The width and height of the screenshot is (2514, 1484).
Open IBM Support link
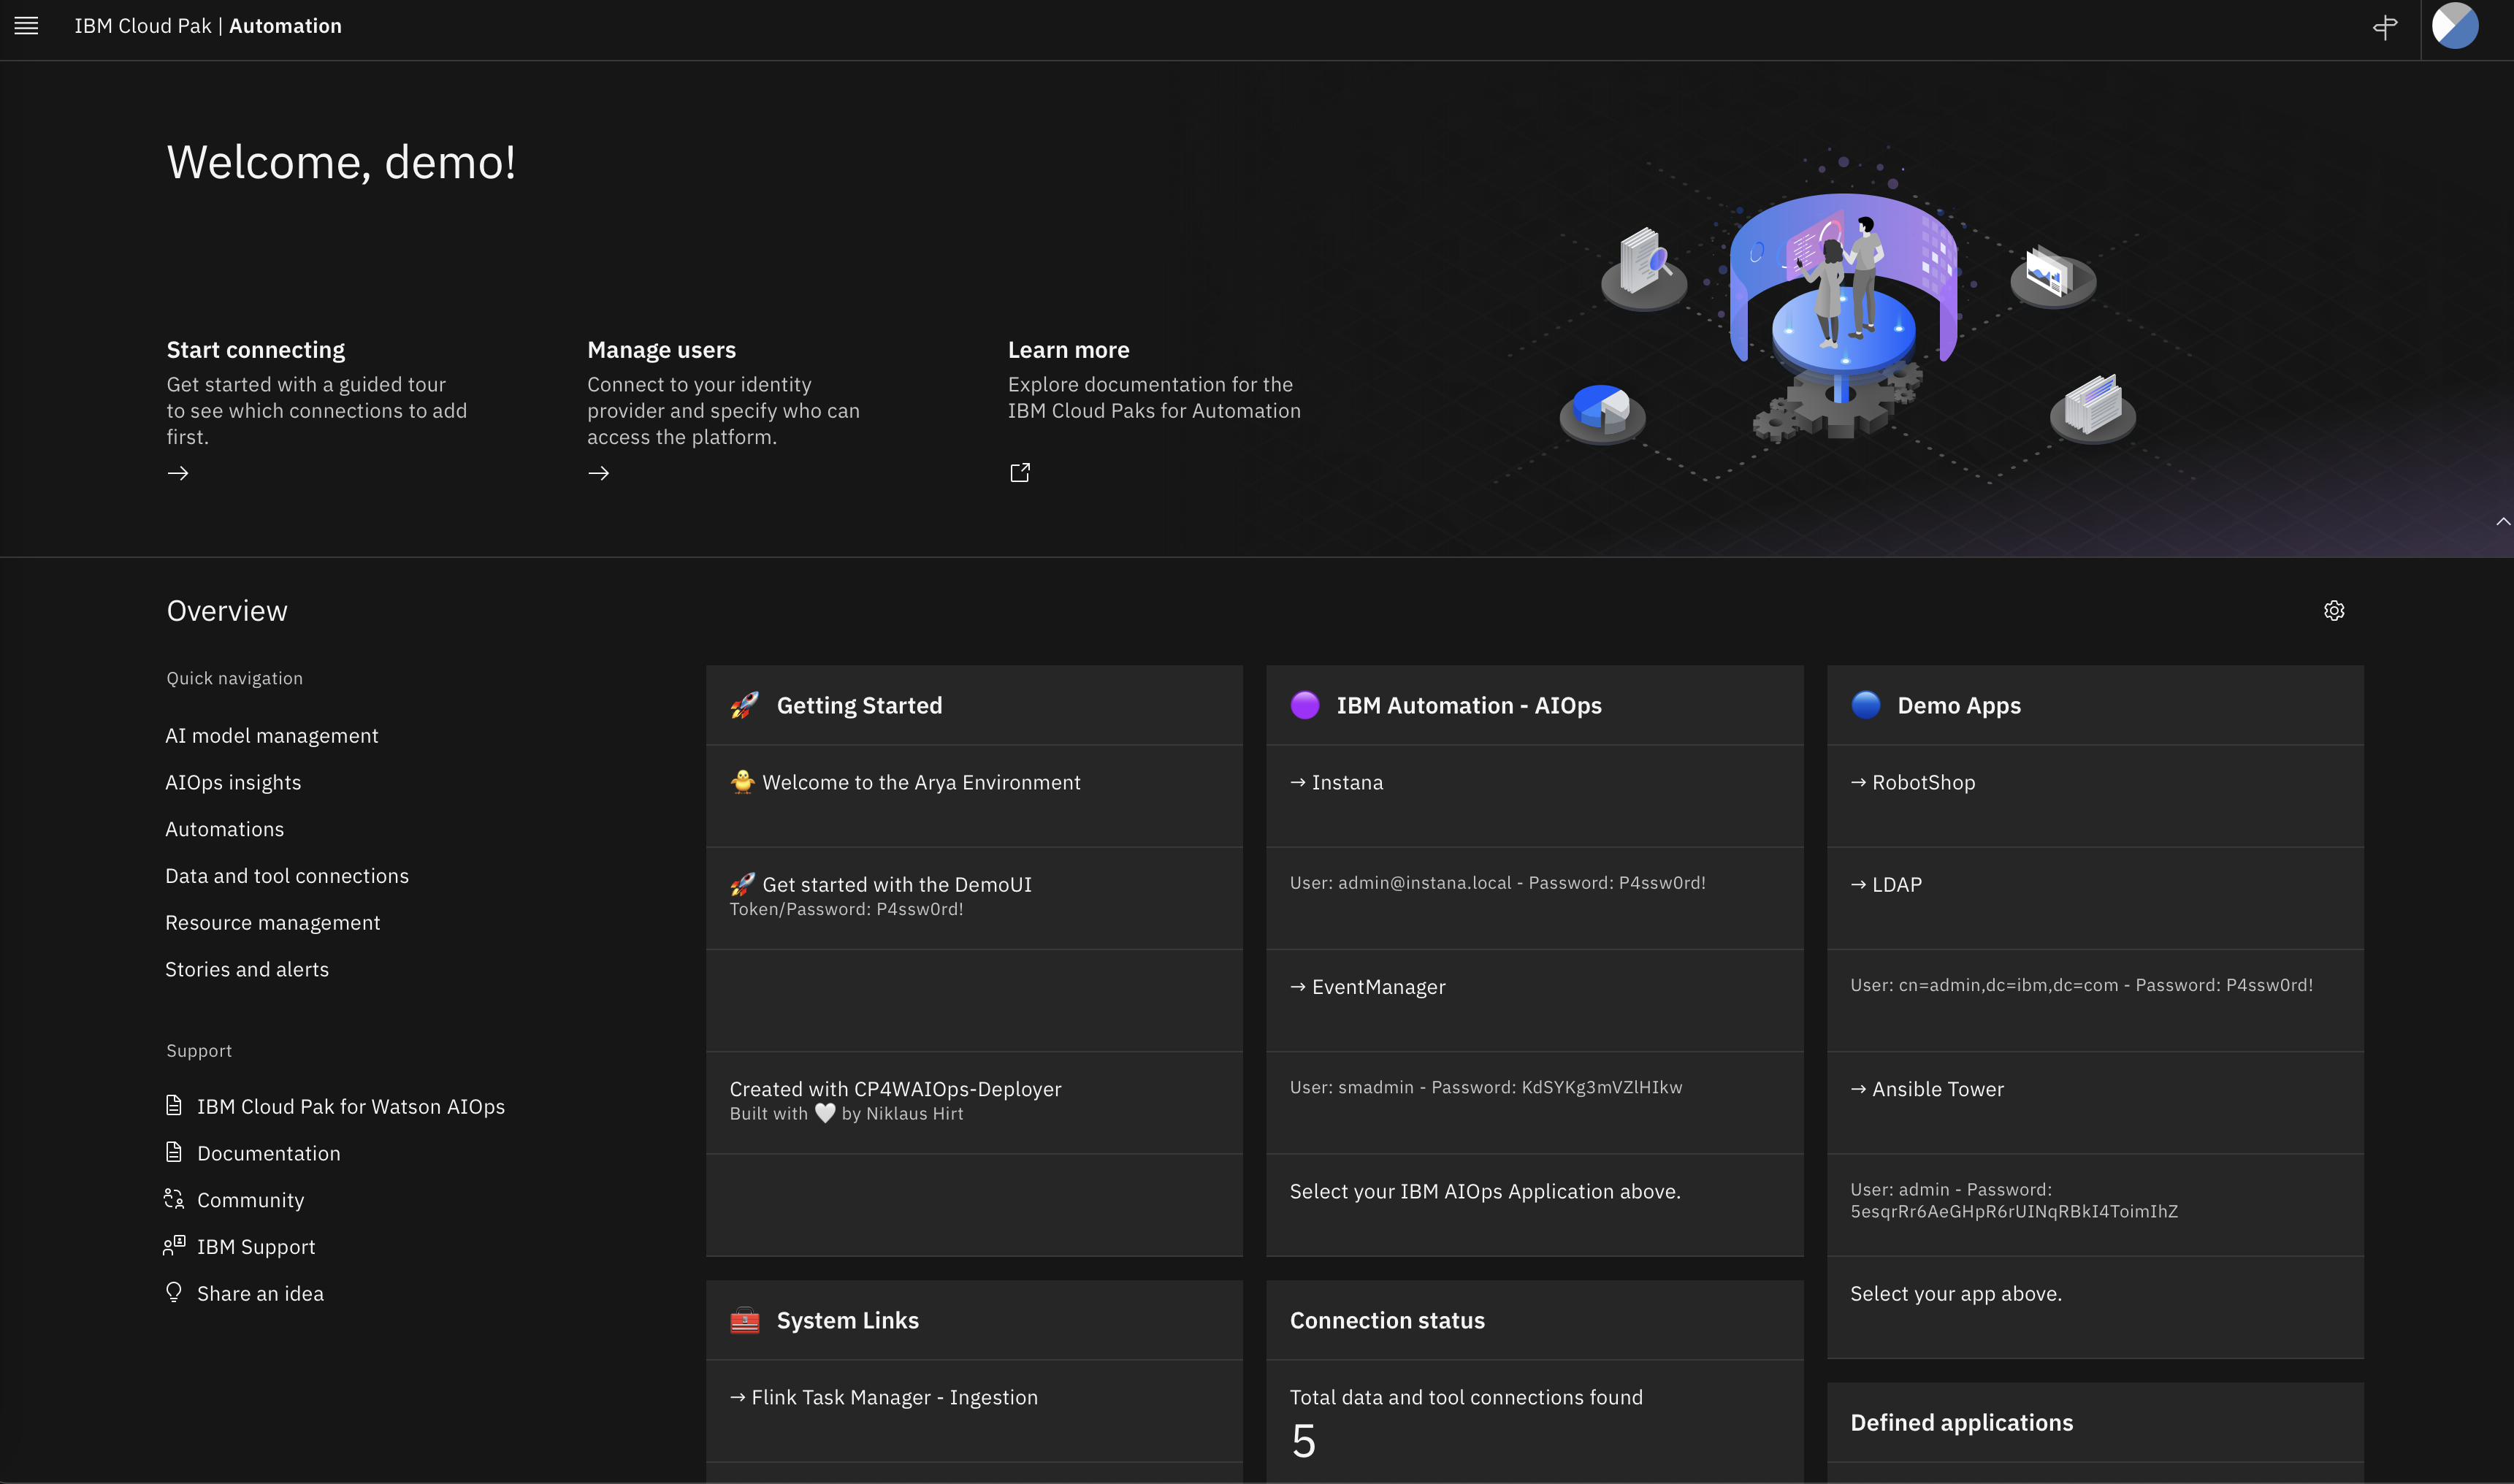click(x=256, y=1247)
